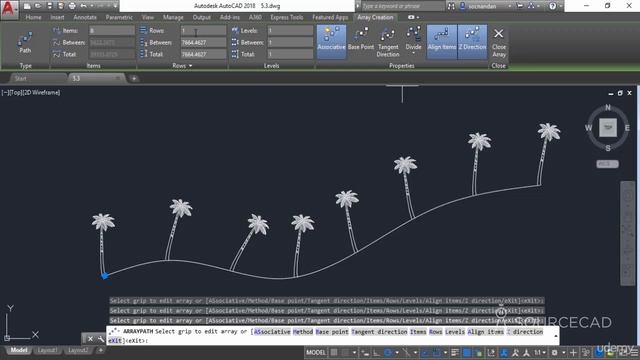This screenshot has height=360, width=640.
Task: Click the Help question mark icon
Action: 552,6
